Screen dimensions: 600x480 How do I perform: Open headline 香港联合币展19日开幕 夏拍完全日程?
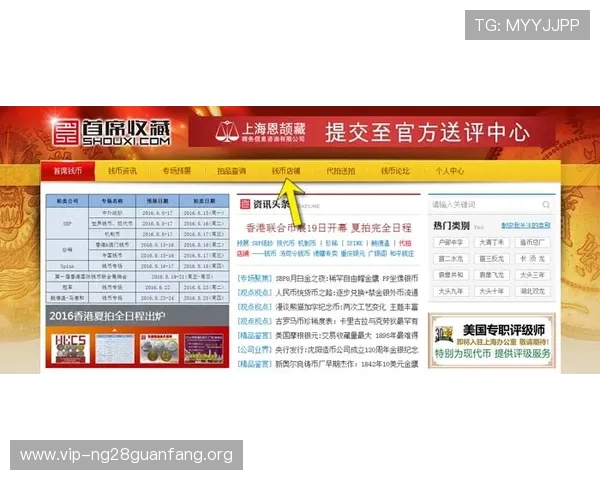coord(328,228)
